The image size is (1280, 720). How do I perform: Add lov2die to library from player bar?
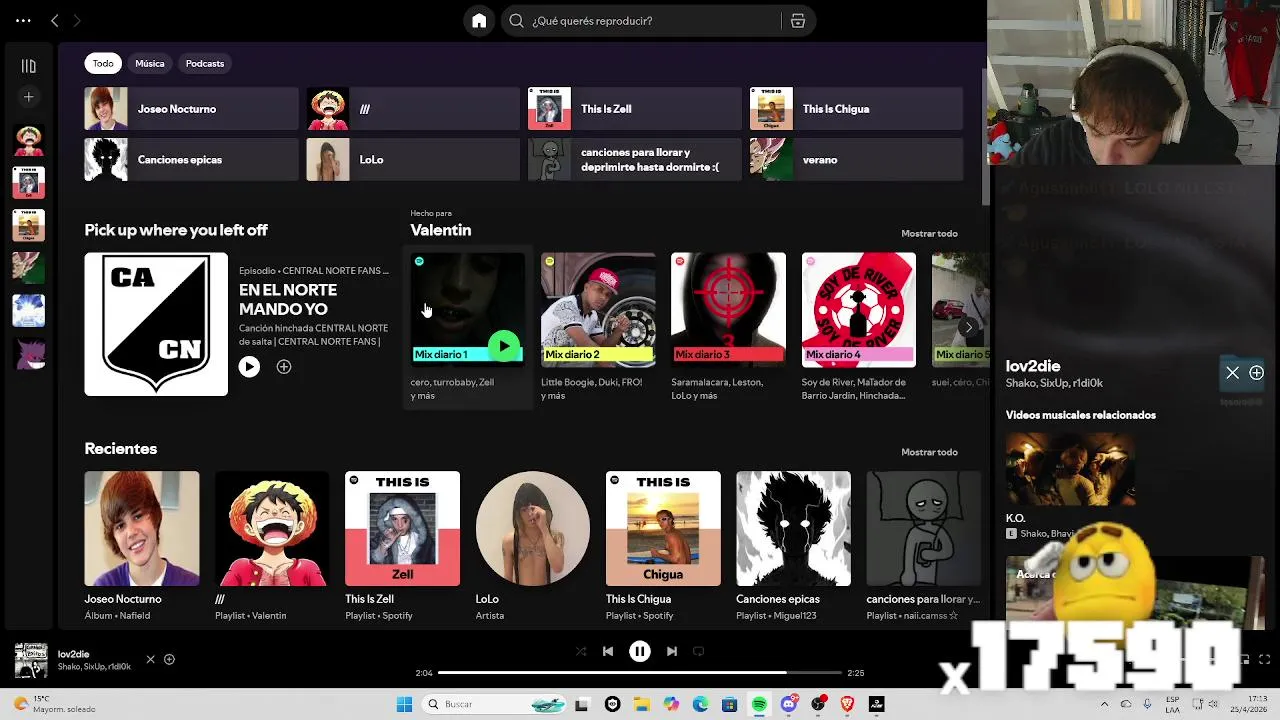tap(169, 659)
